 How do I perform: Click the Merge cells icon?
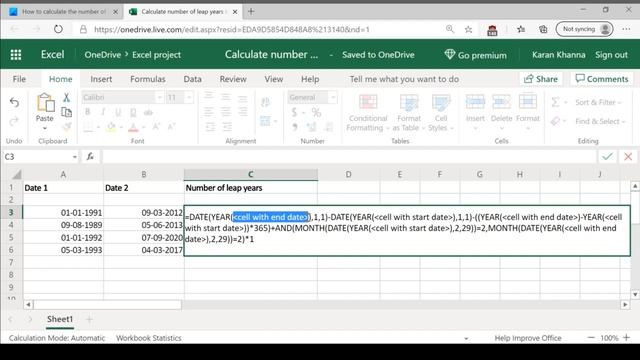pos(265,121)
